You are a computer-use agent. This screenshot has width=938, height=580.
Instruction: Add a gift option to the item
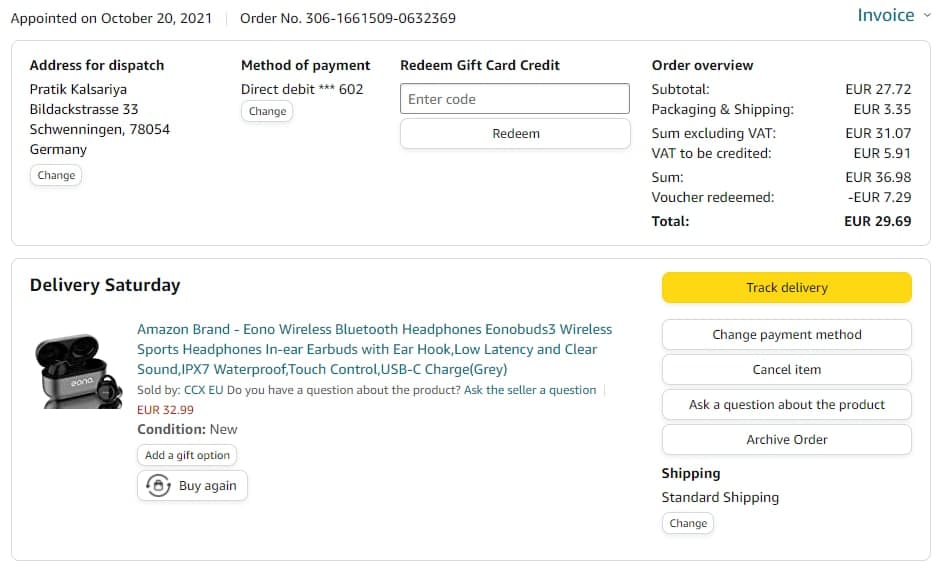(x=187, y=455)
